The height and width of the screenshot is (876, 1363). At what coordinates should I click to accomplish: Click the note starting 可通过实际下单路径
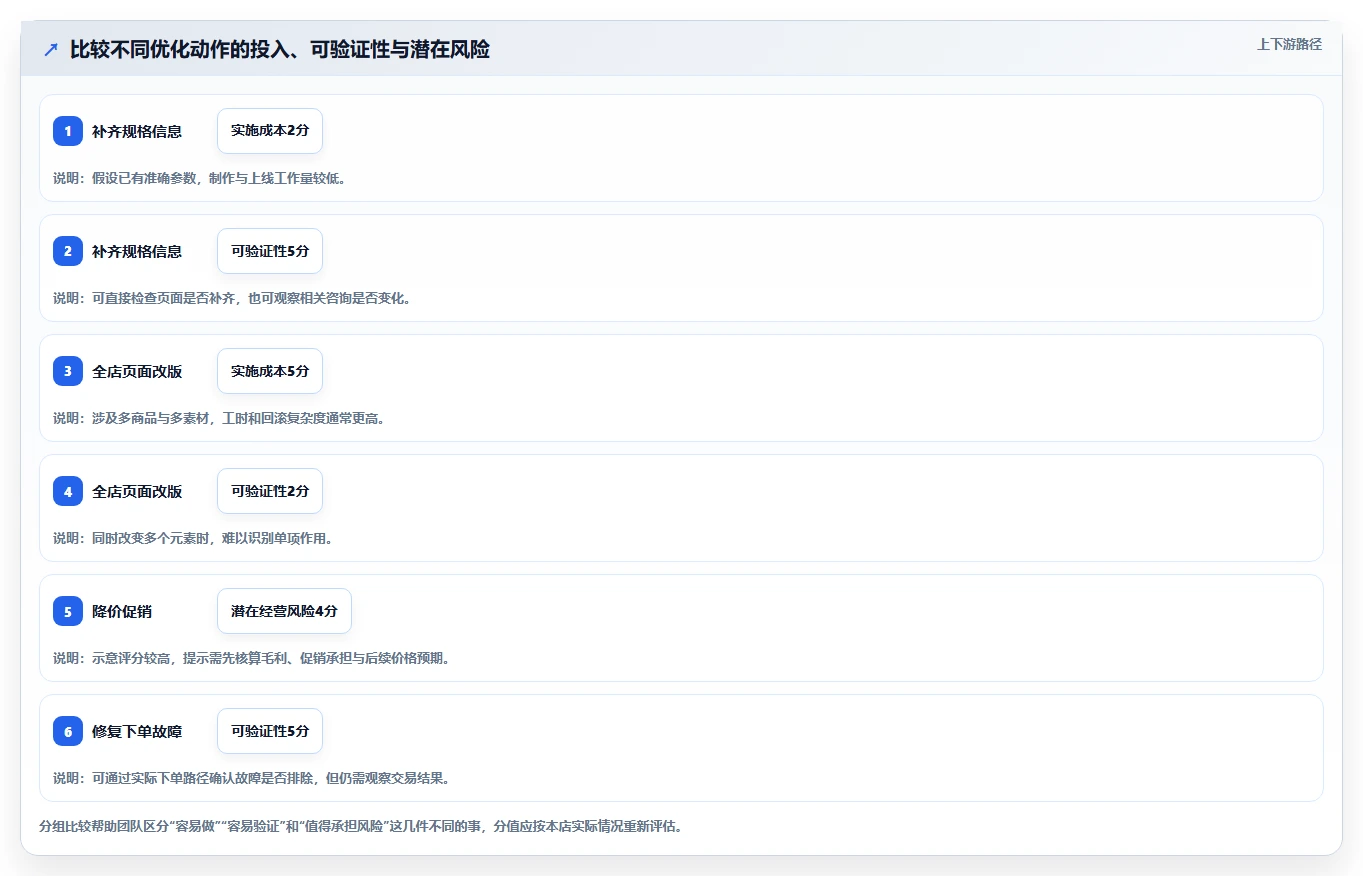click(x=251, y=778)
